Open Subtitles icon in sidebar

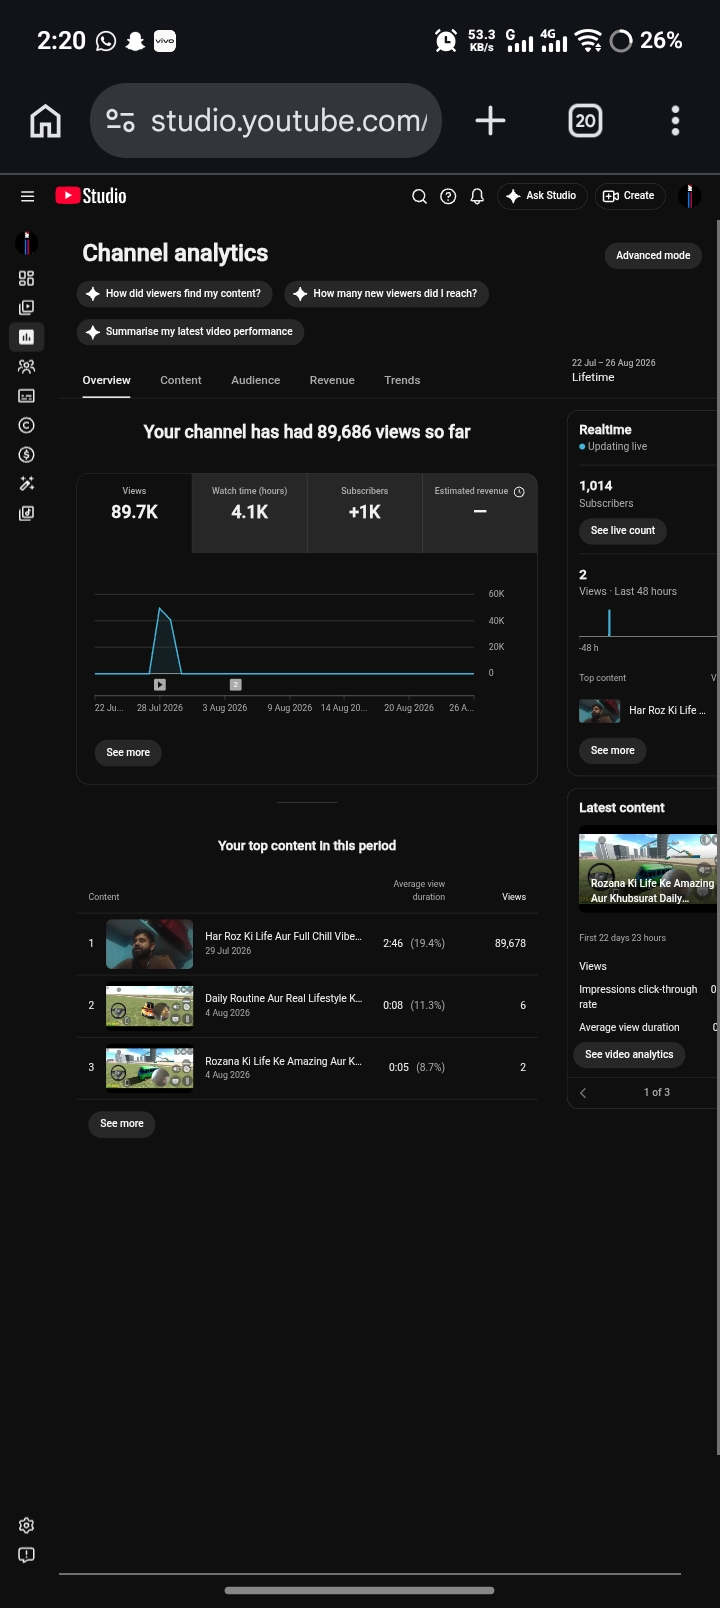click(x=27, y=396)
